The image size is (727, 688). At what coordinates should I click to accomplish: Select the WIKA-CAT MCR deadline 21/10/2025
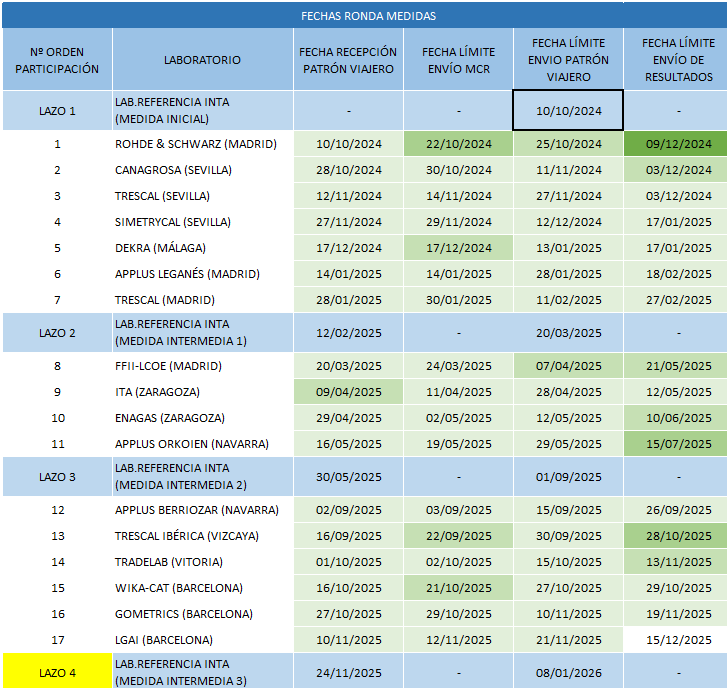pos(458,588)
